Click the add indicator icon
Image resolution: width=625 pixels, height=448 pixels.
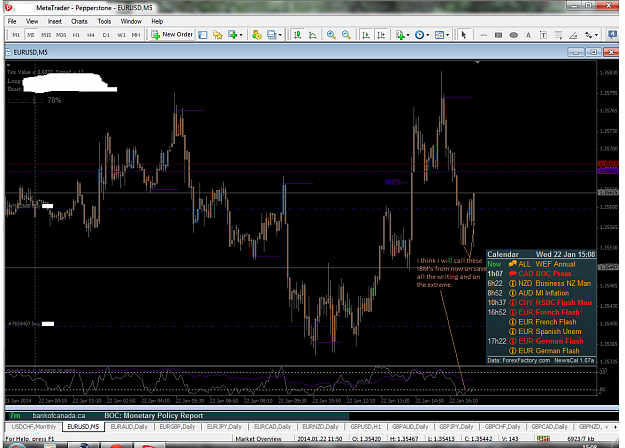tap(400, 35)
